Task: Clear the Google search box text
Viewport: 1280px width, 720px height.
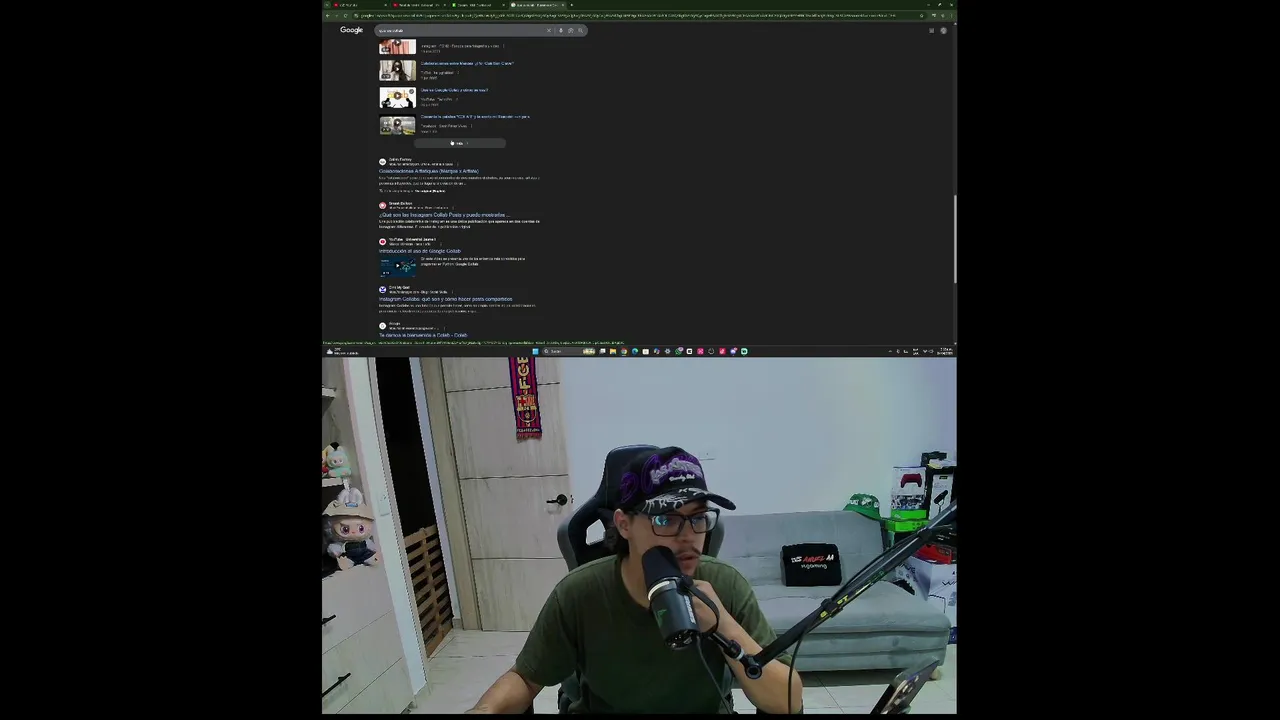Action: click(x=548, y=30)
